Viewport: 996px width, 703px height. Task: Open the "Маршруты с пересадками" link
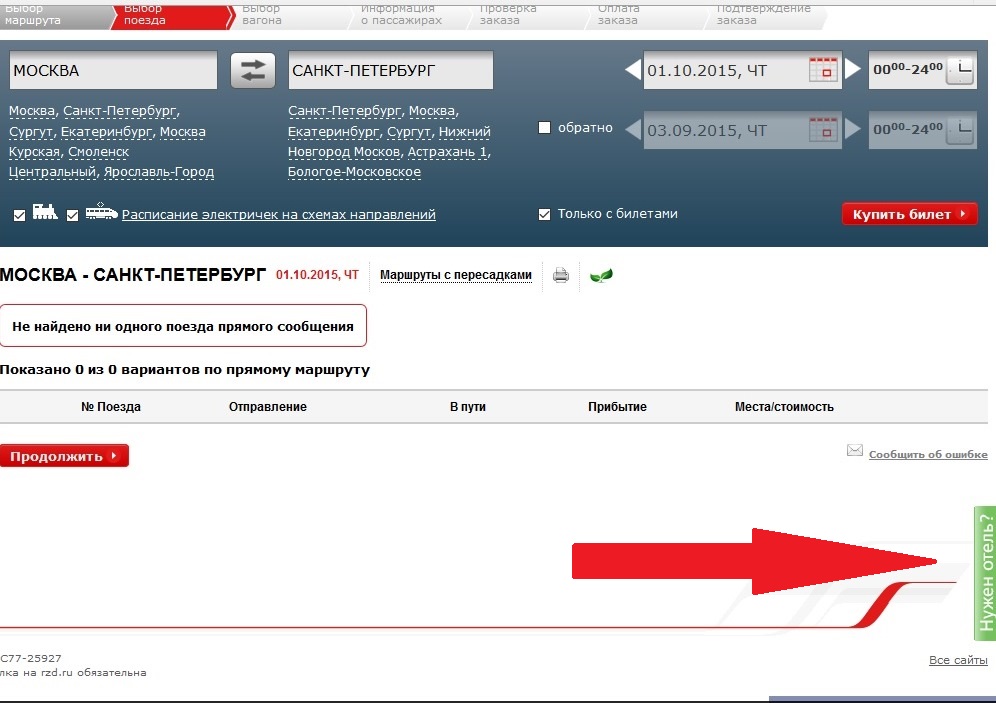[456, 275]
